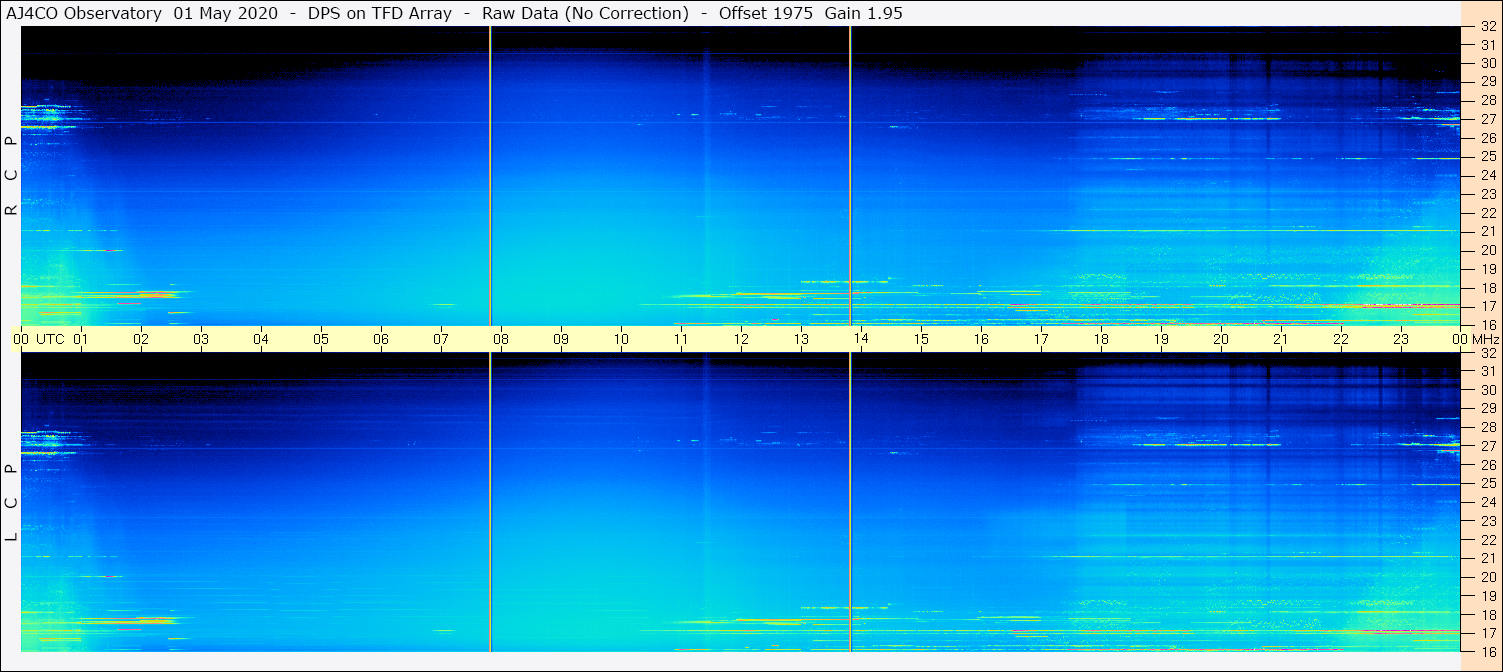Click hour "06" on the UTC time axis

[x=381, y=339]
